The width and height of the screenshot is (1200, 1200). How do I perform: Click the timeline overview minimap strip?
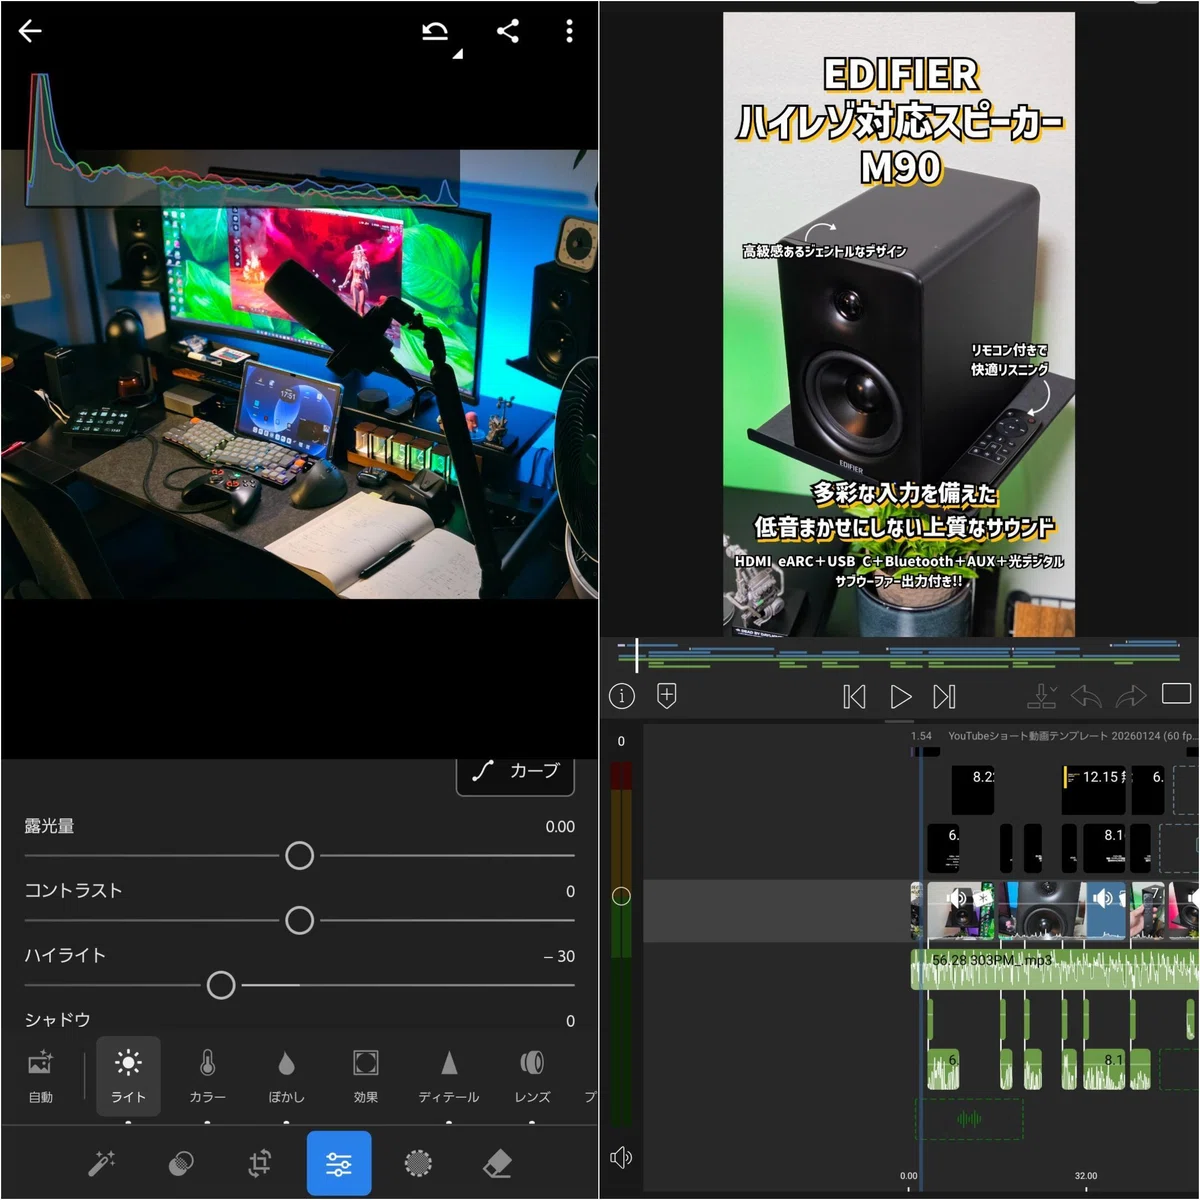[899, 656]
